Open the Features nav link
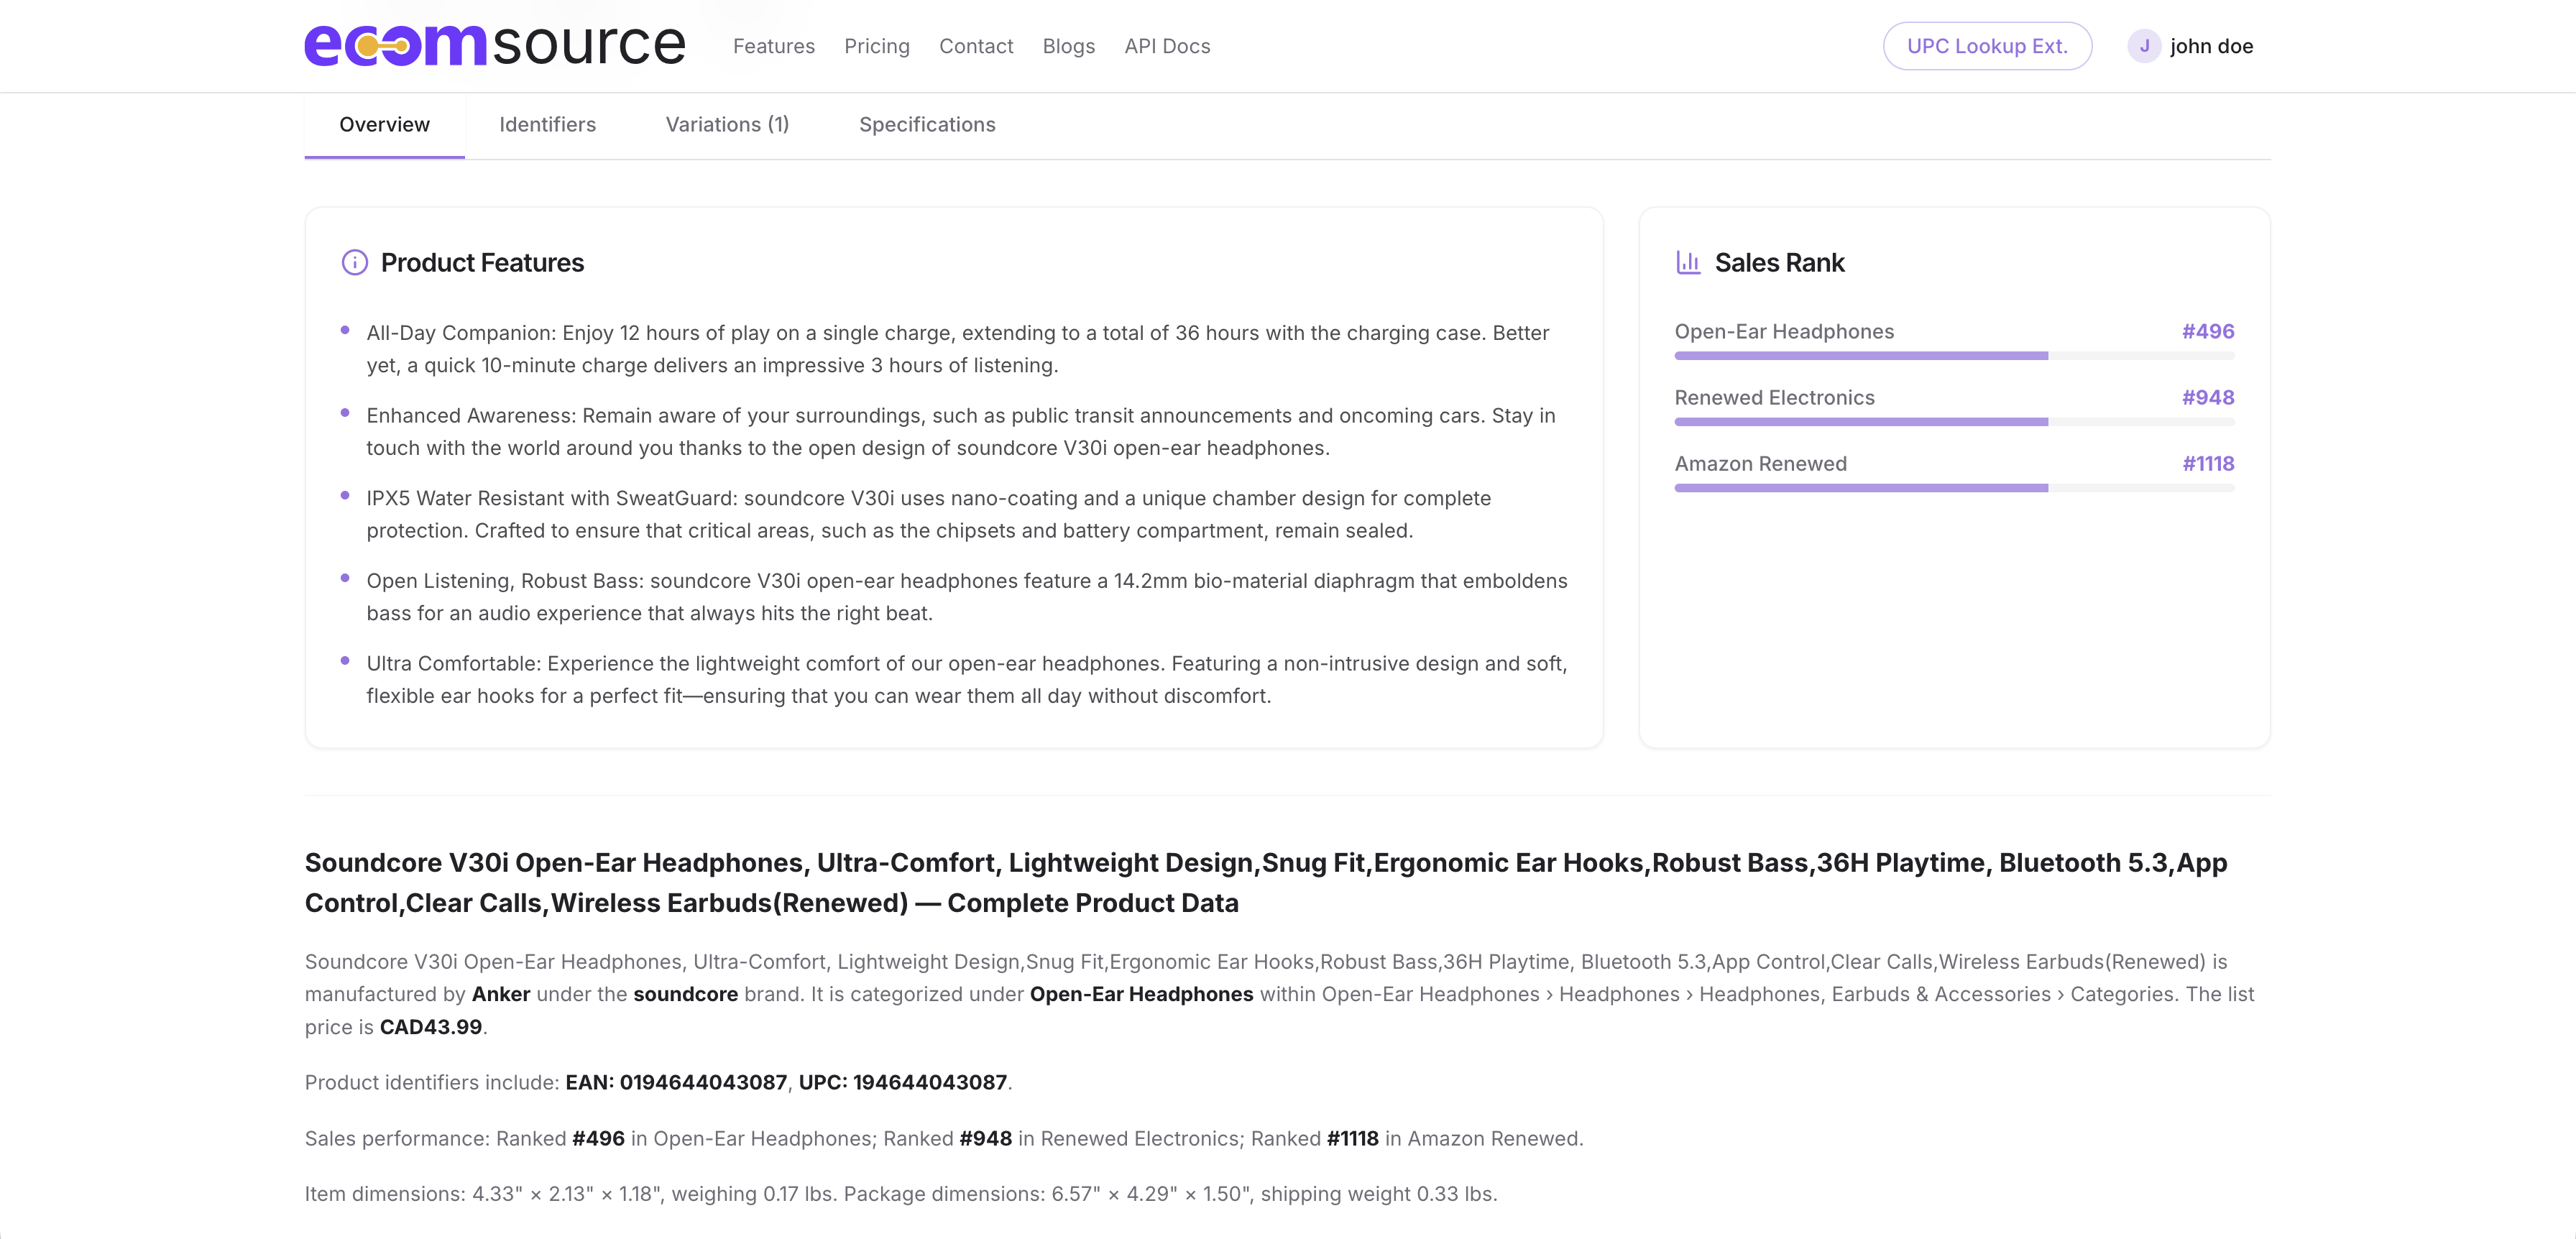 (773, 46)
